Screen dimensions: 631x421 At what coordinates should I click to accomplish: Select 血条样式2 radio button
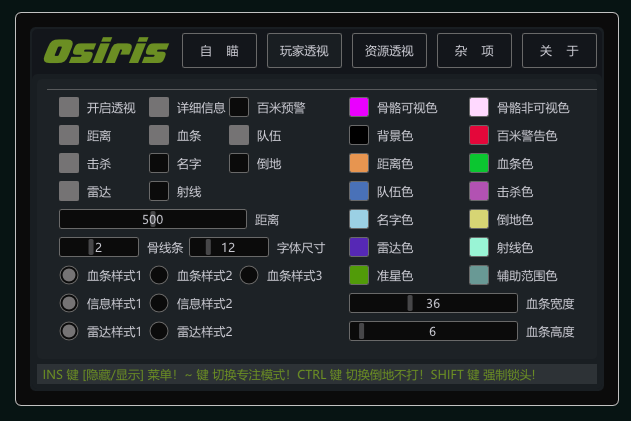pyautogui.click(x=159, y=275)
